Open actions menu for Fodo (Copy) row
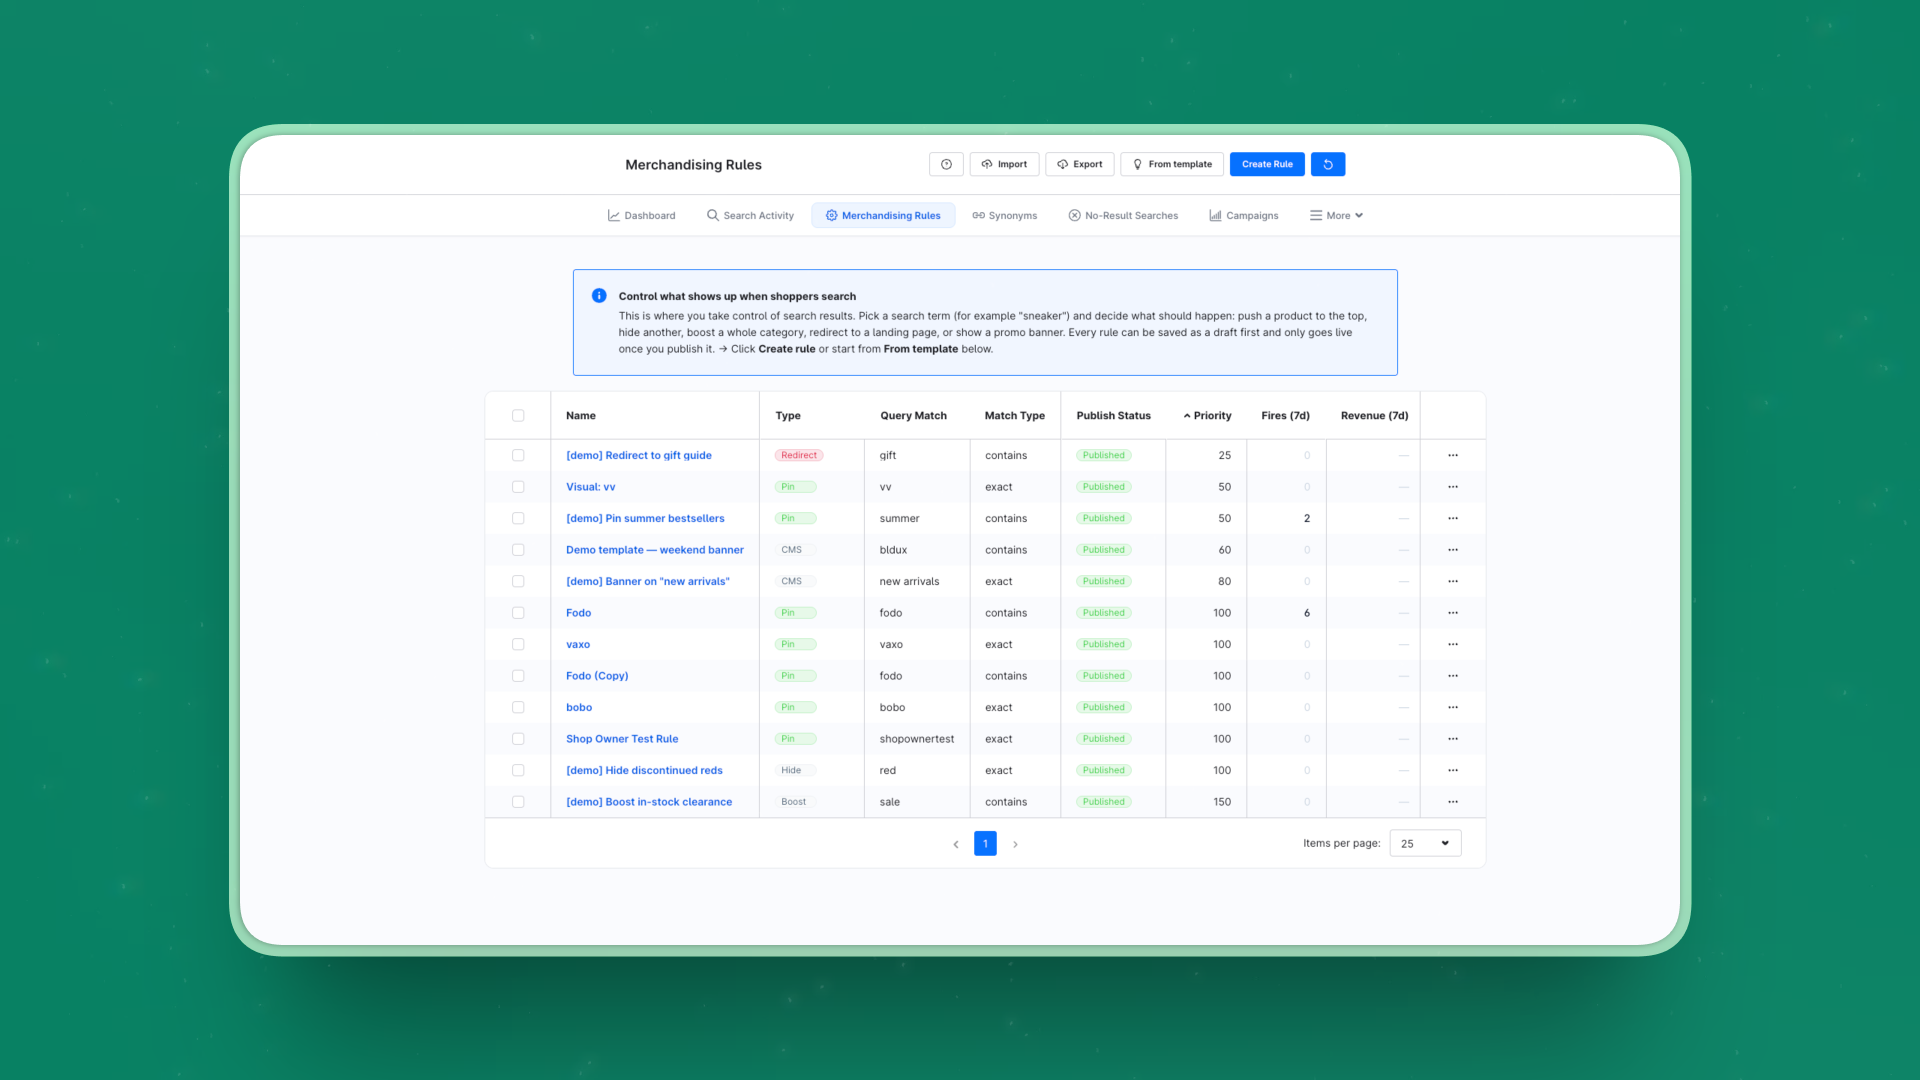 point(1453,676)
